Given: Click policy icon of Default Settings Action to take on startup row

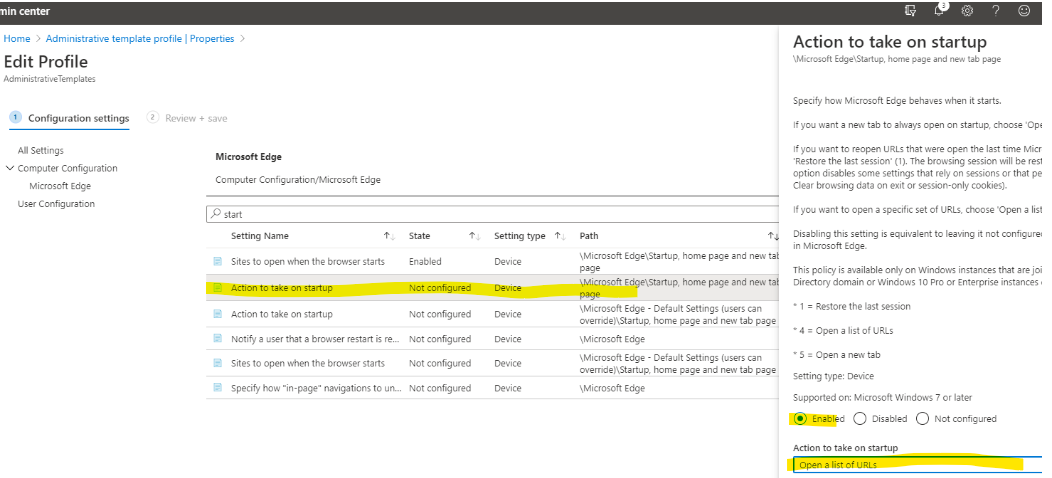Looking at the screenshot, I should coord(217,314).
